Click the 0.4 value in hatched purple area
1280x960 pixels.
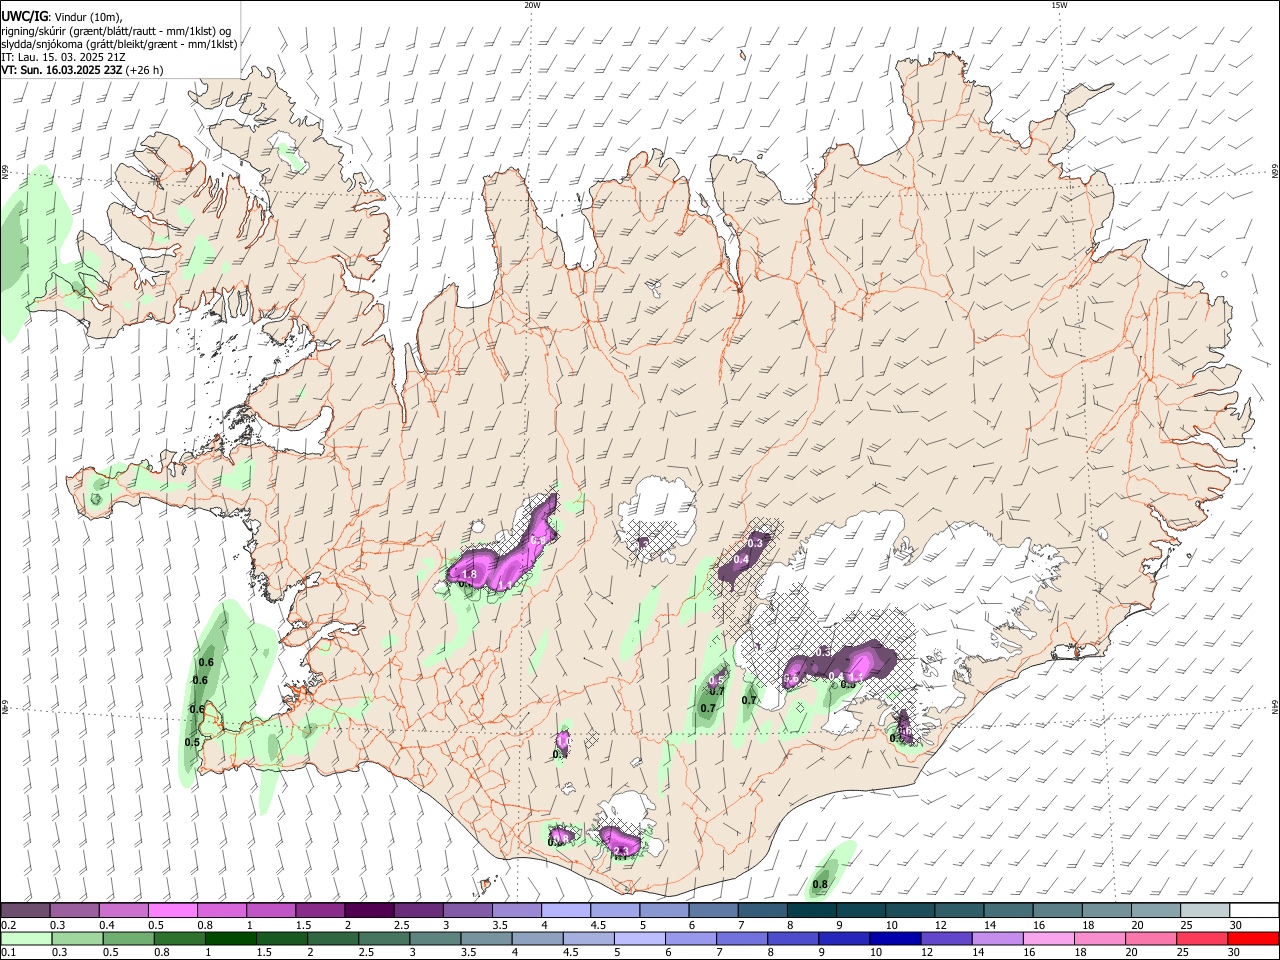[741, 560]
